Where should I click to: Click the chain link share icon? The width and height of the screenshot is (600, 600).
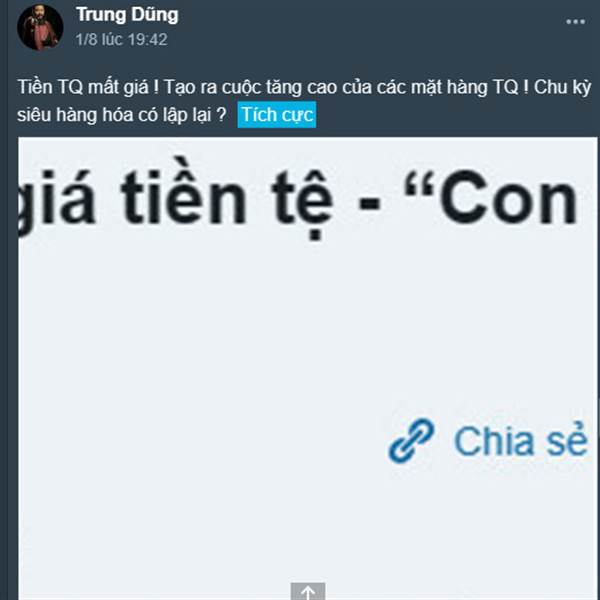click(x=411, y=440)
